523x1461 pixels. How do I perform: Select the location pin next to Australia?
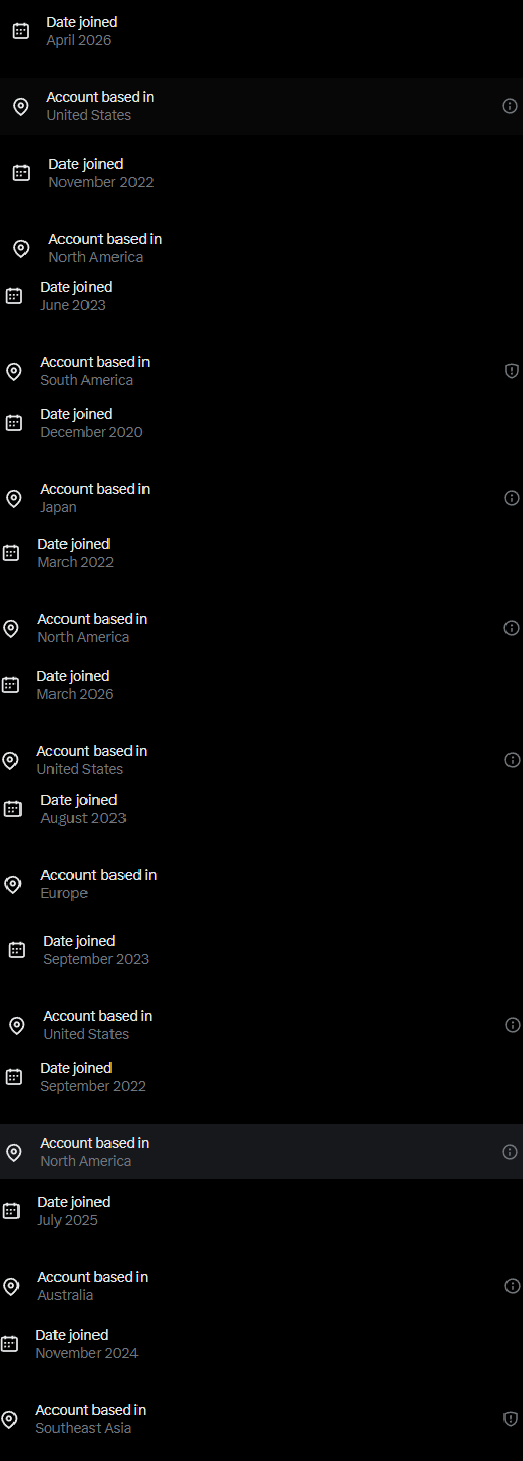pyautogui.click(x=11, y=1286)
